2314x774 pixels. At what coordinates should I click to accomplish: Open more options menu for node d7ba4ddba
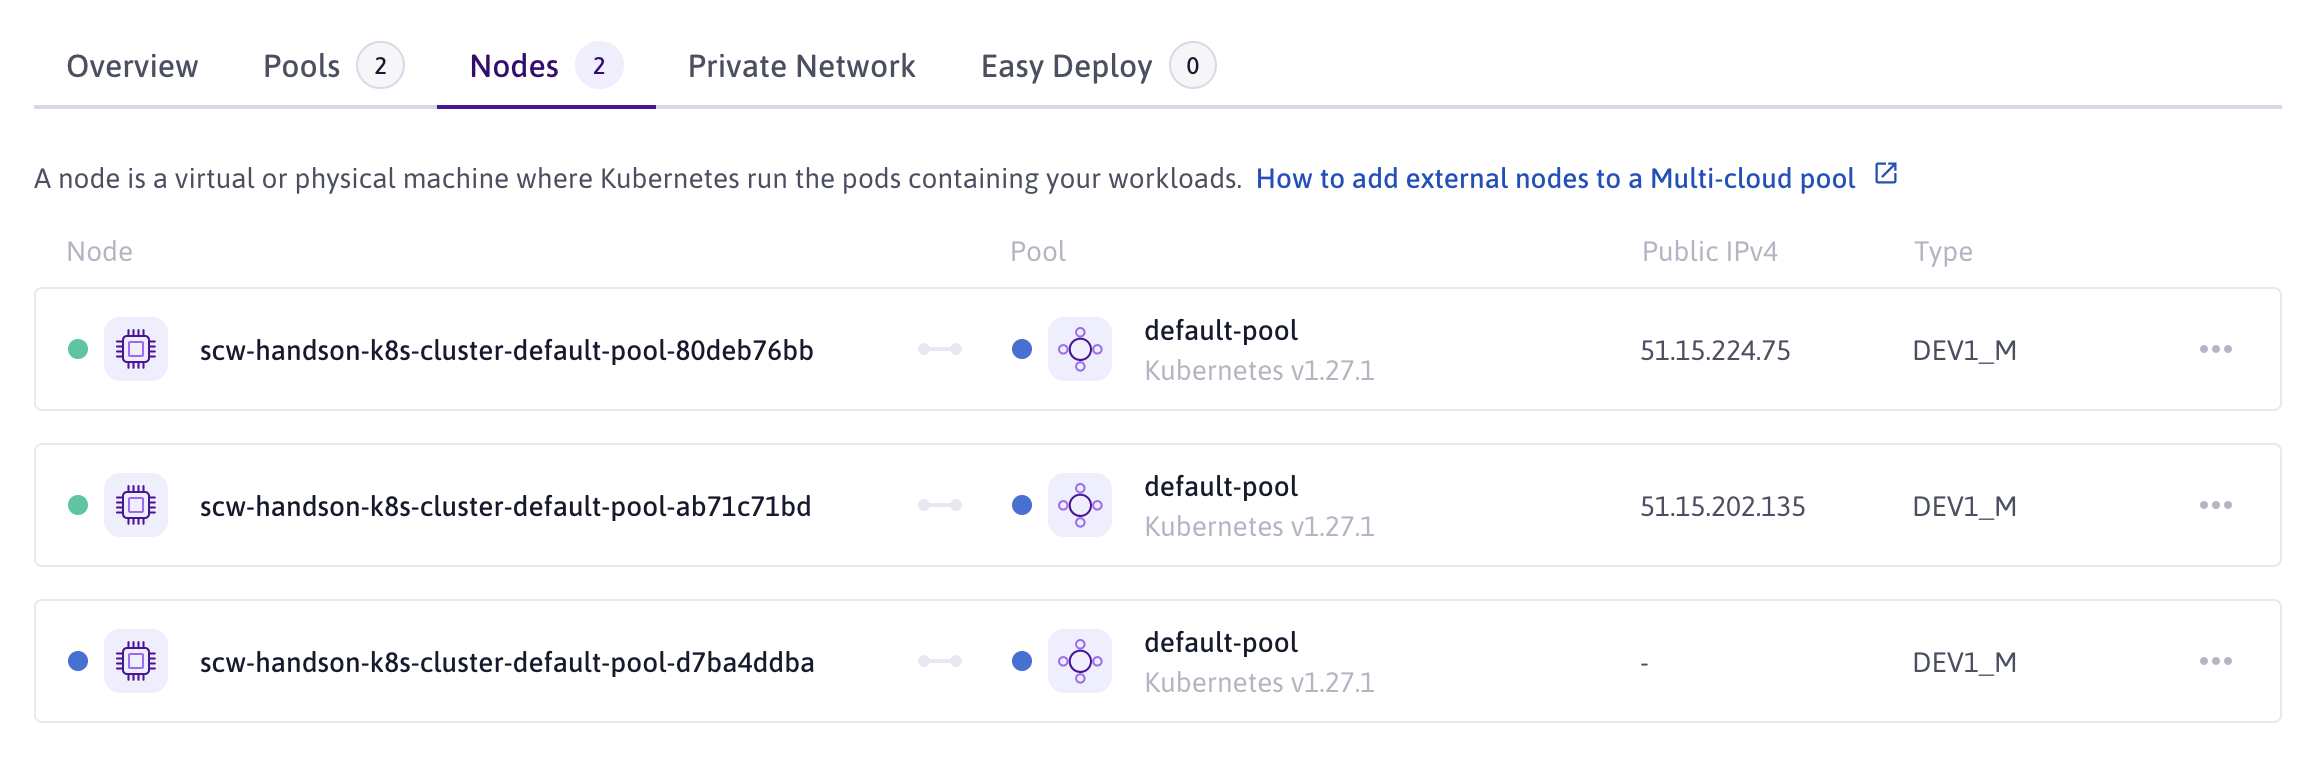tap(2215, 661)
